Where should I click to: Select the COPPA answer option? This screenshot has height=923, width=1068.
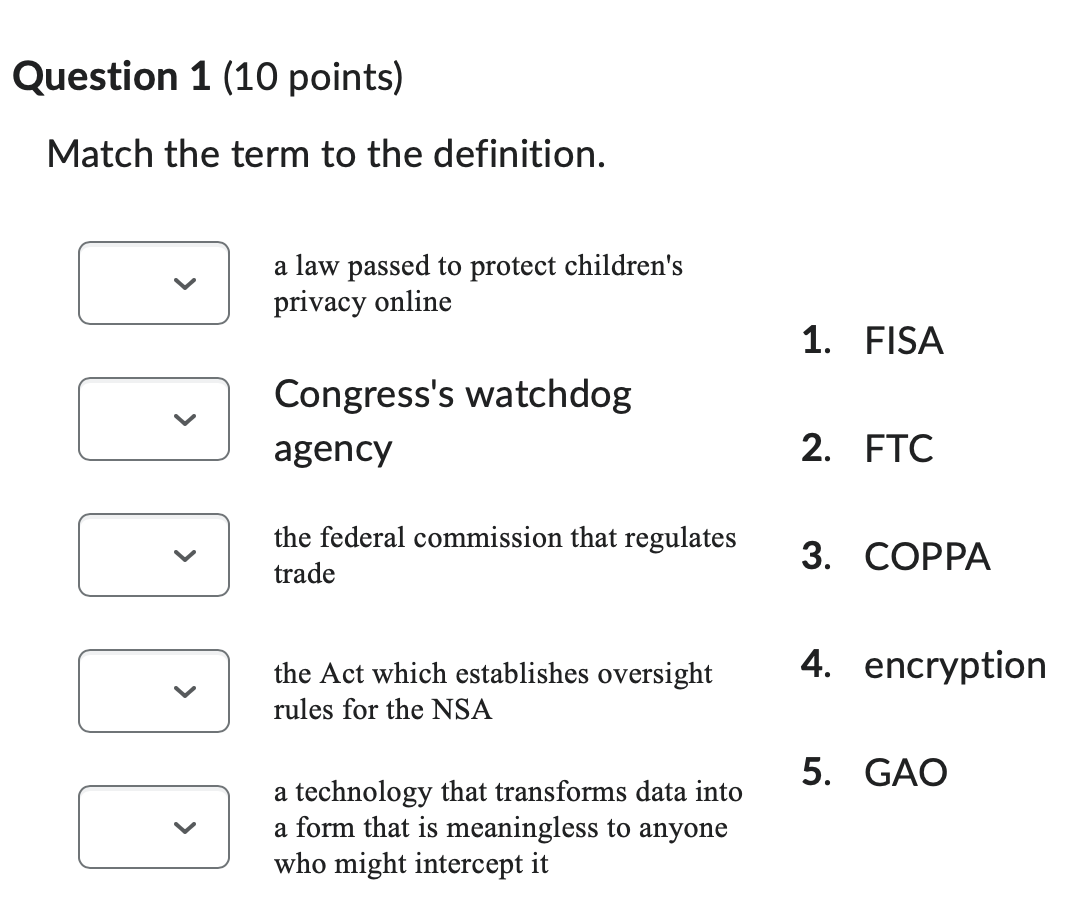click(927, 557)
